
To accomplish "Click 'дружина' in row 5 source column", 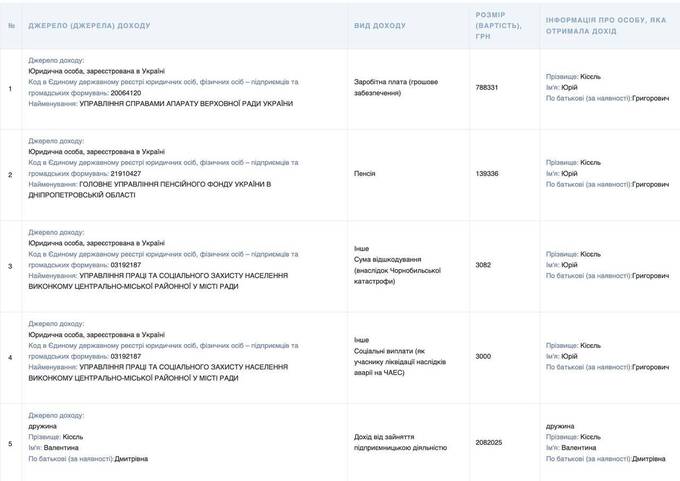I will (x=42, y=426).
